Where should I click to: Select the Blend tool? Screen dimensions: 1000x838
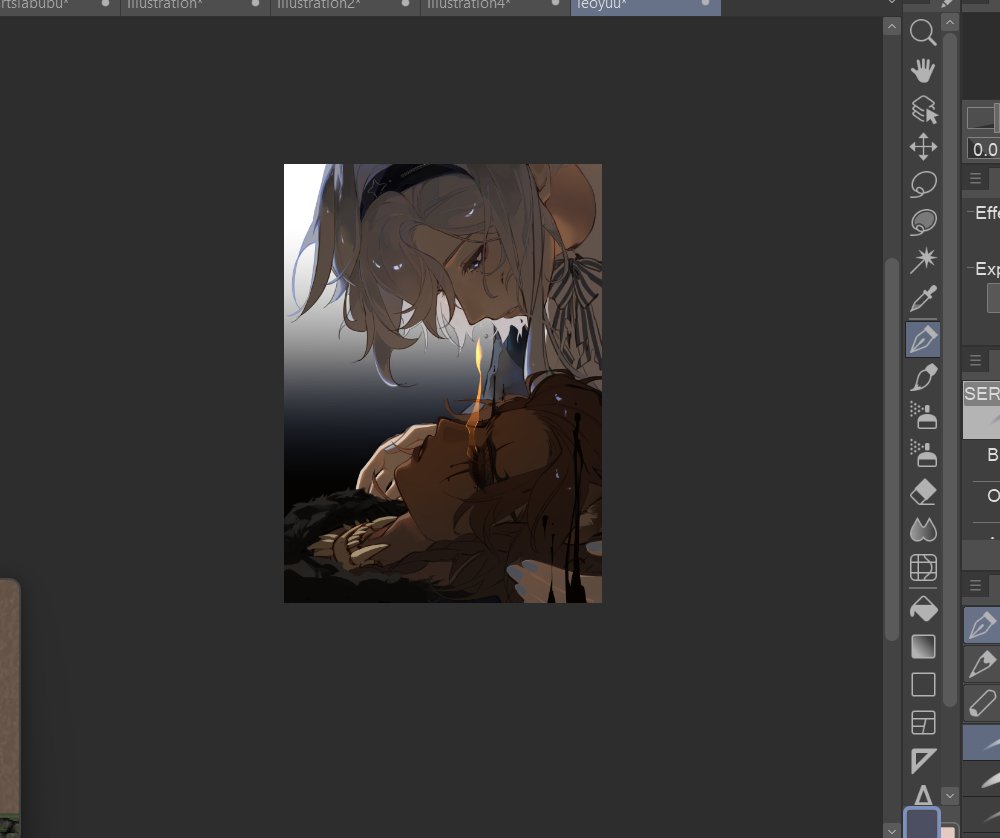[x=923, y=530]
